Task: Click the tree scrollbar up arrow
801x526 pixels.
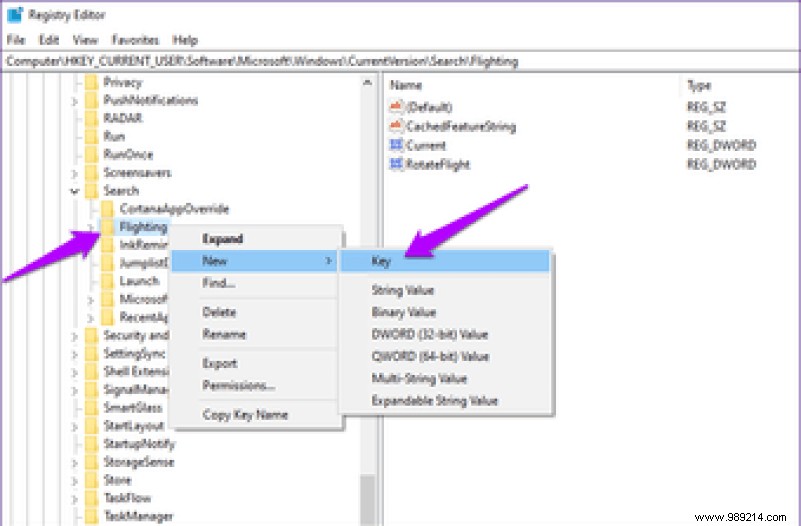Action: (x=367, y=82)
